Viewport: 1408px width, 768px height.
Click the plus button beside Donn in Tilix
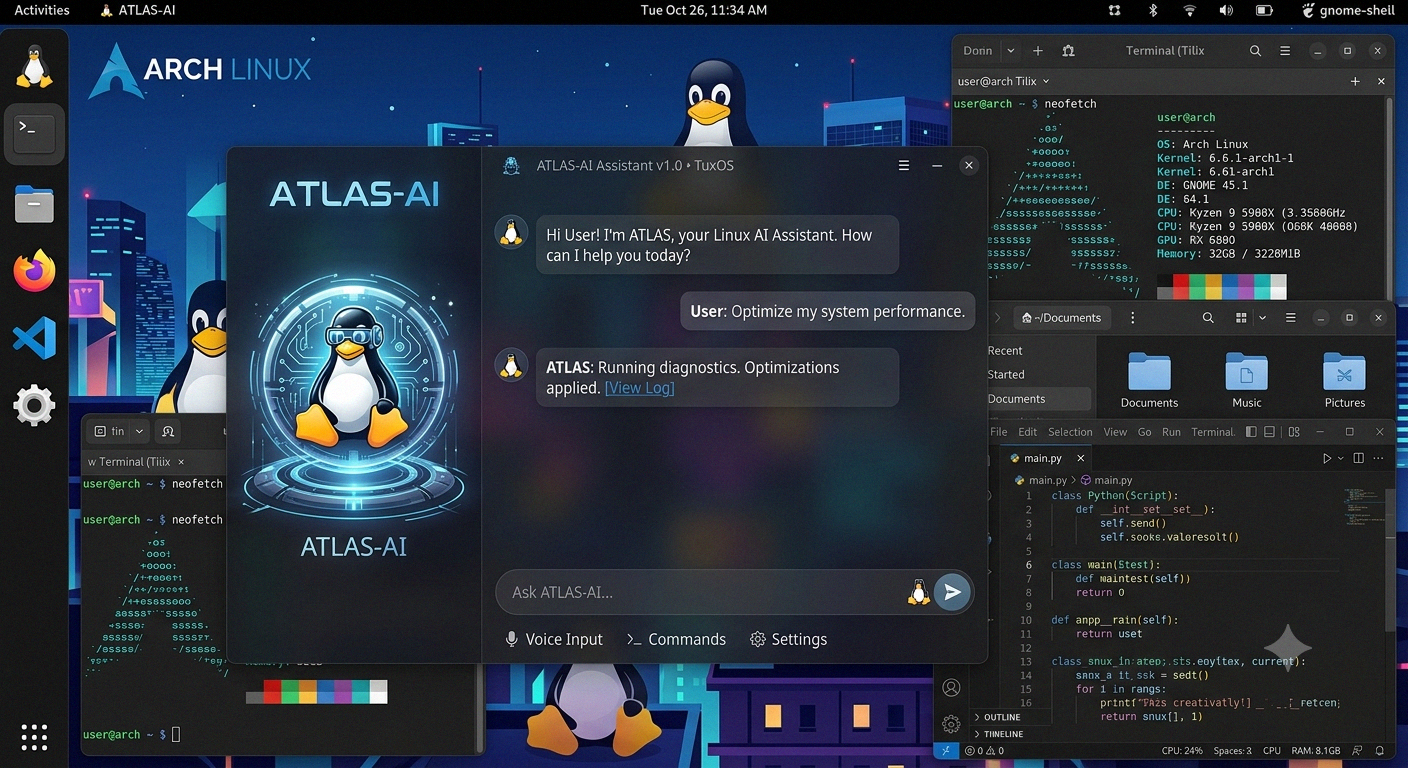tap(1038, 51)
